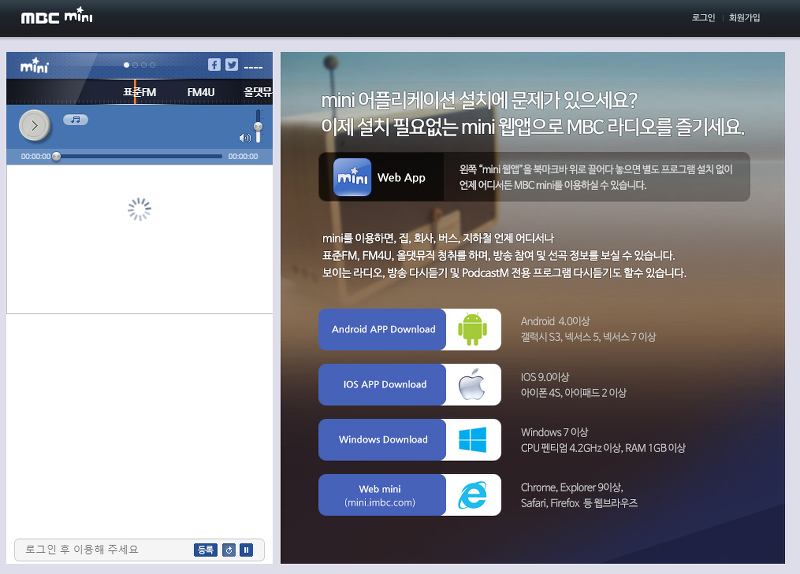This screenshot has width=800, height=574.
Task: Click the MBC mini logo in header
Action: [56, 16]
